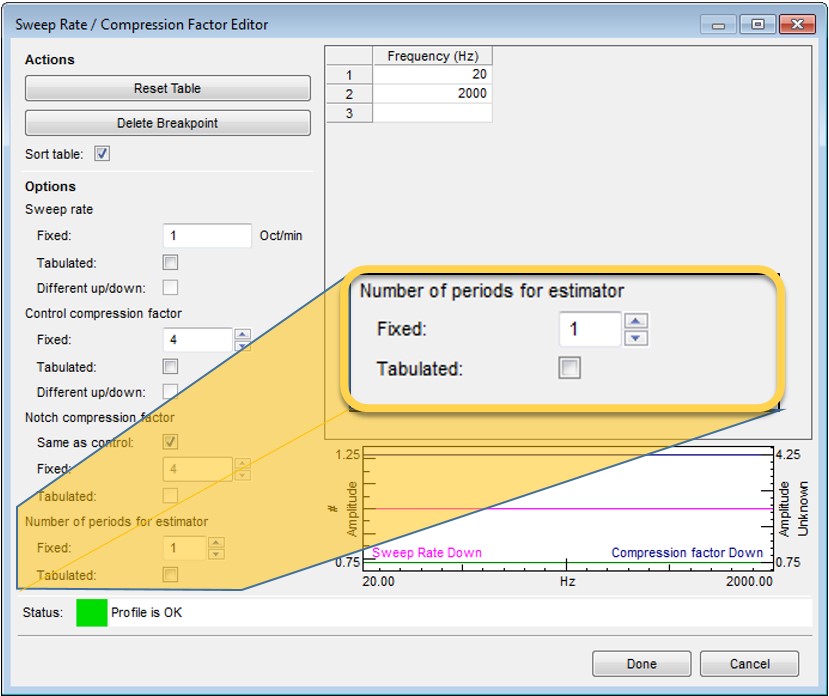The width and height of the screenshot is (829, 696).
Task: Click the Cancel button
Action: (749, 664)
